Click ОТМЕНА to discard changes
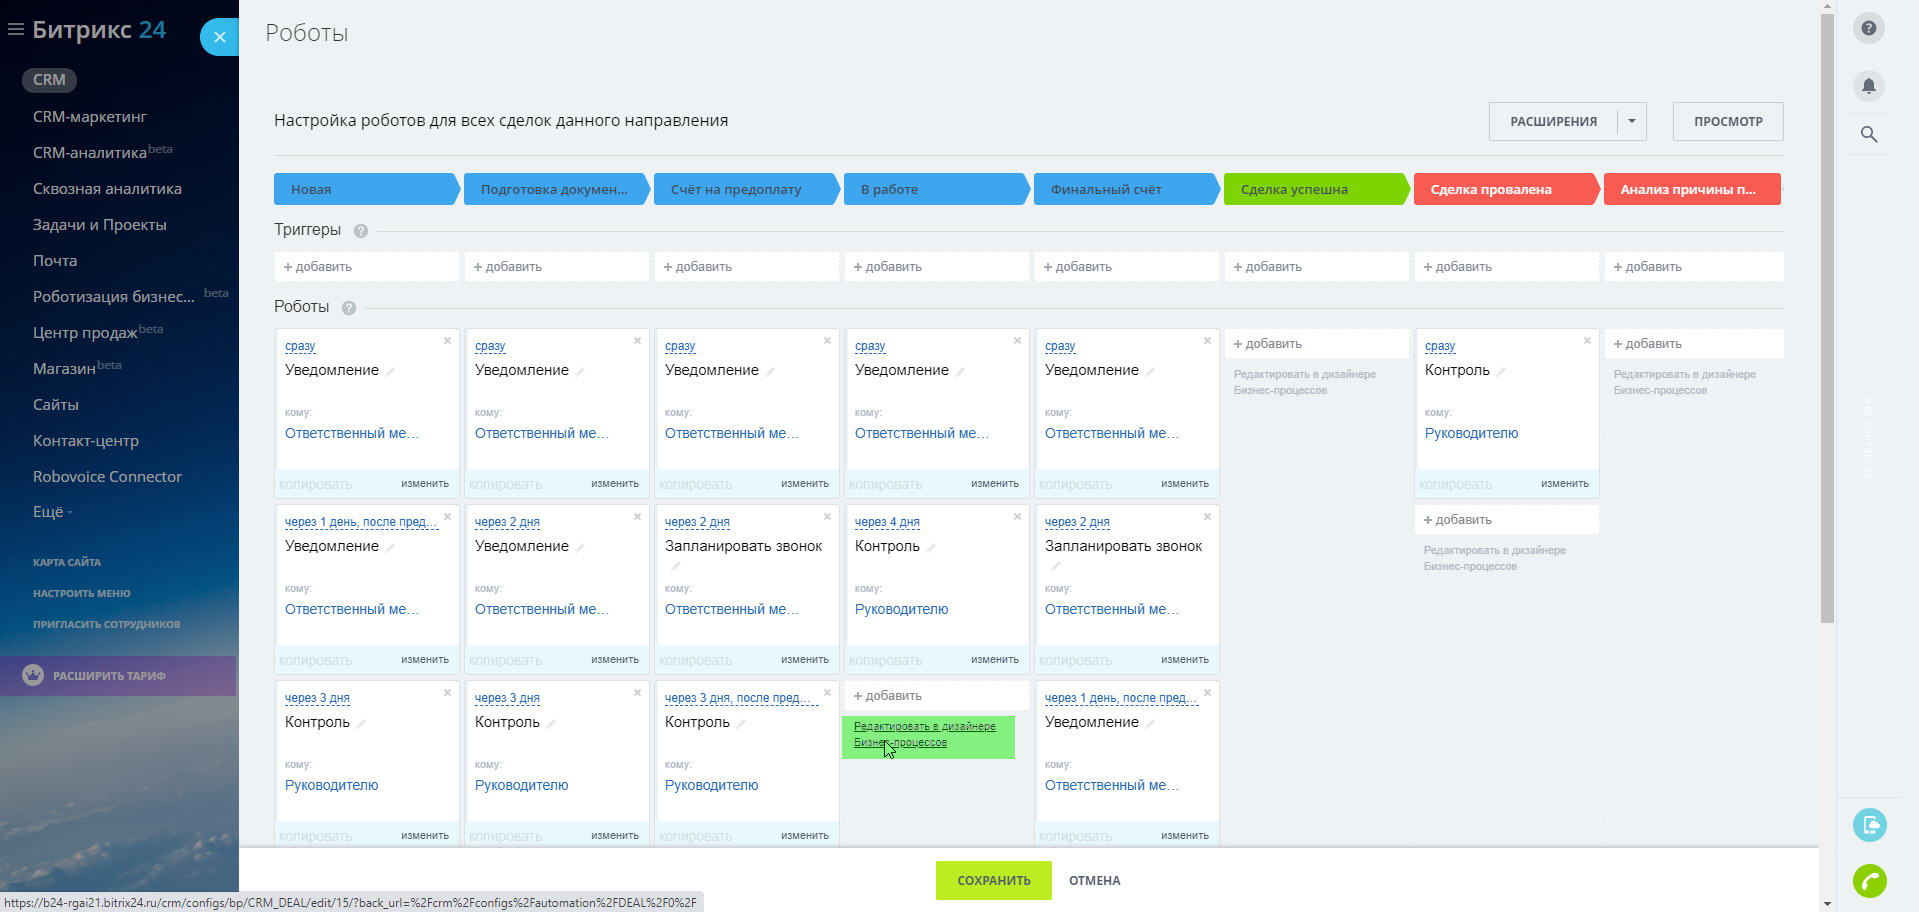The width and height of the screenshot is (1919, 912). [1094, 881]
